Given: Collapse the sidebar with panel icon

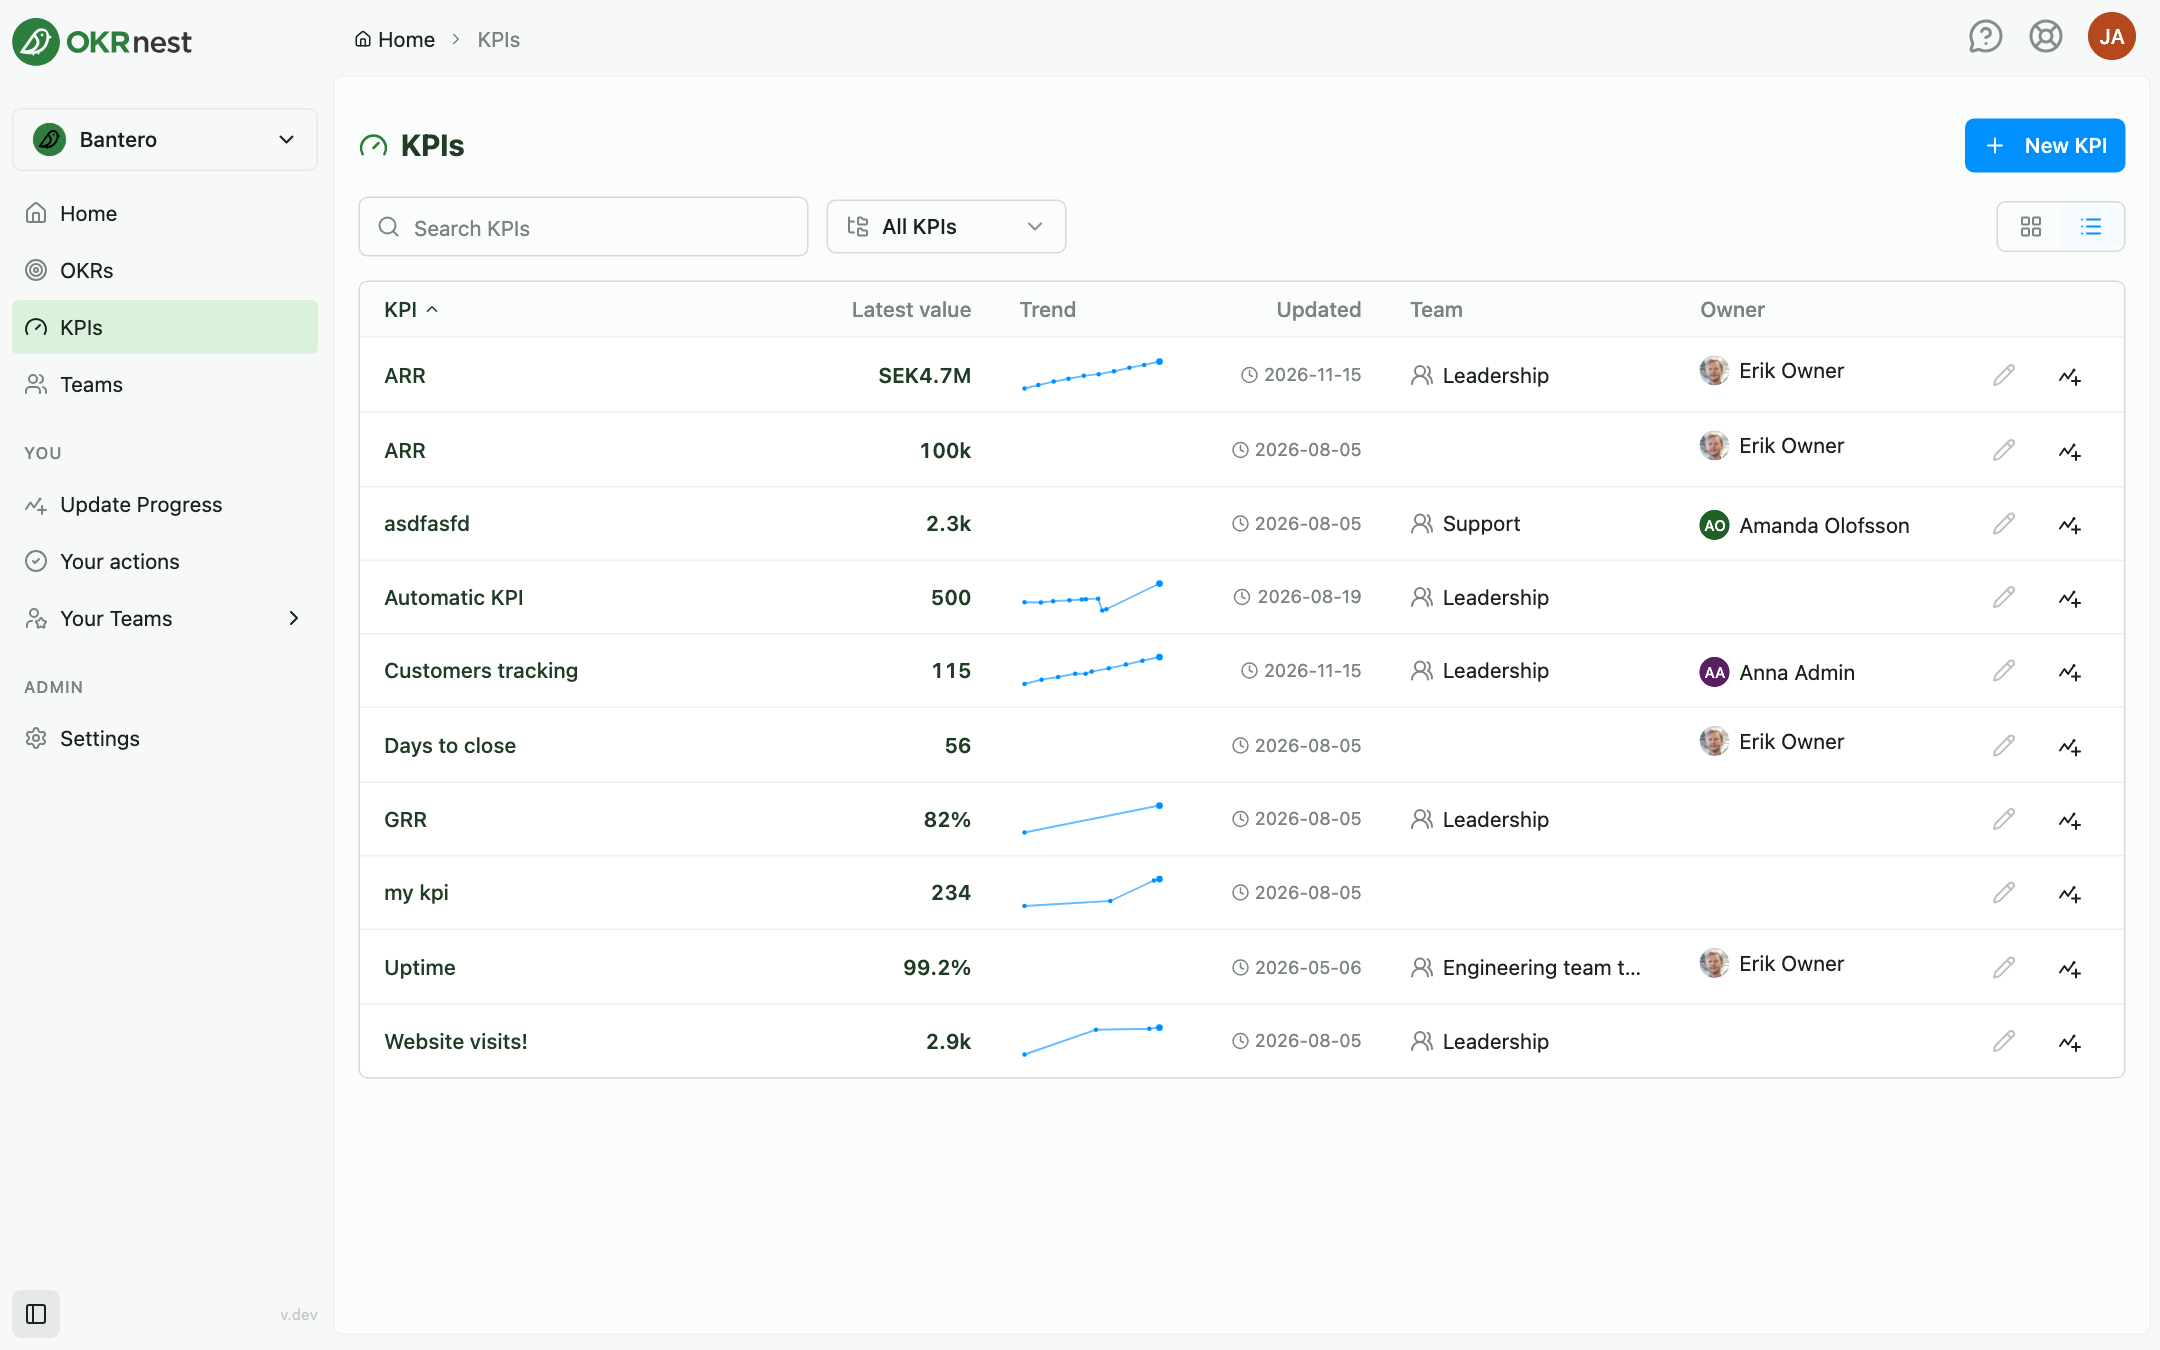Looking at the screenshot, I should click(x=36, y=1314).
